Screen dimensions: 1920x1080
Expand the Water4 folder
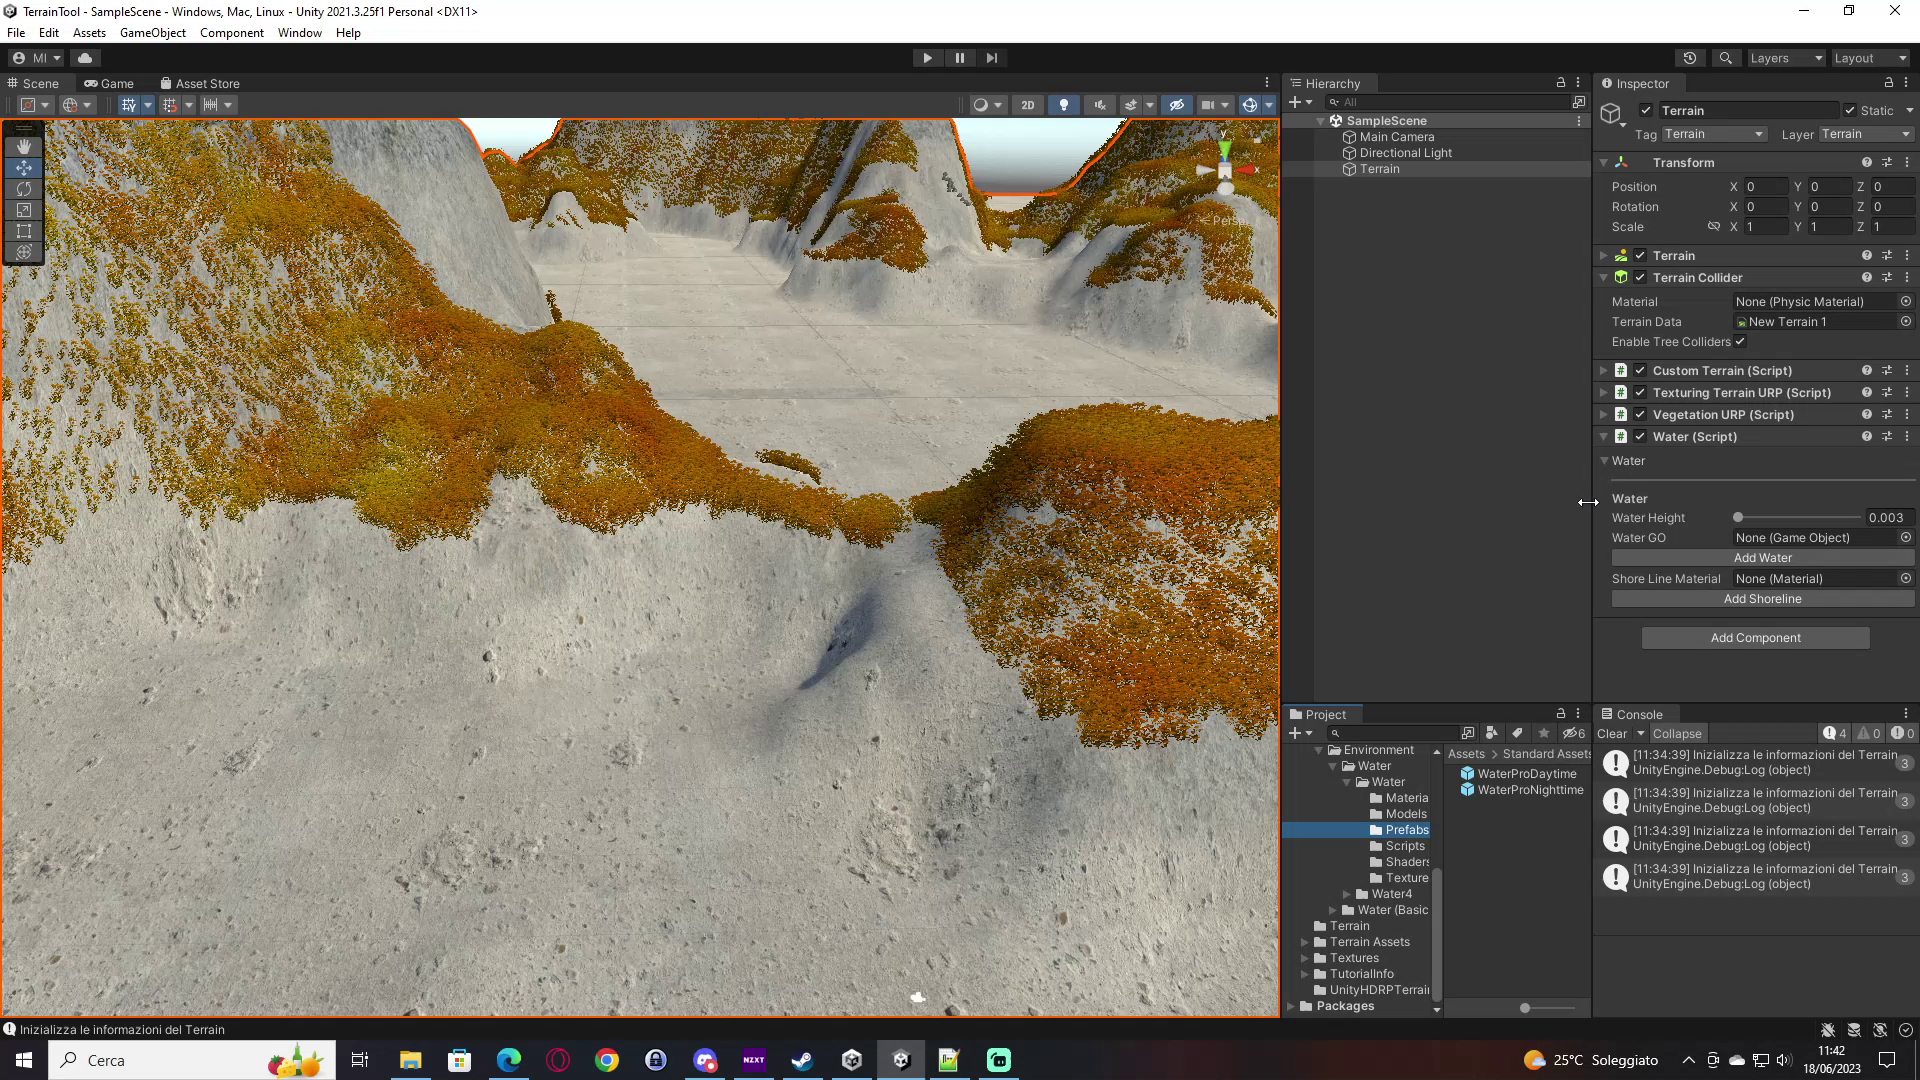point(1347,894)
